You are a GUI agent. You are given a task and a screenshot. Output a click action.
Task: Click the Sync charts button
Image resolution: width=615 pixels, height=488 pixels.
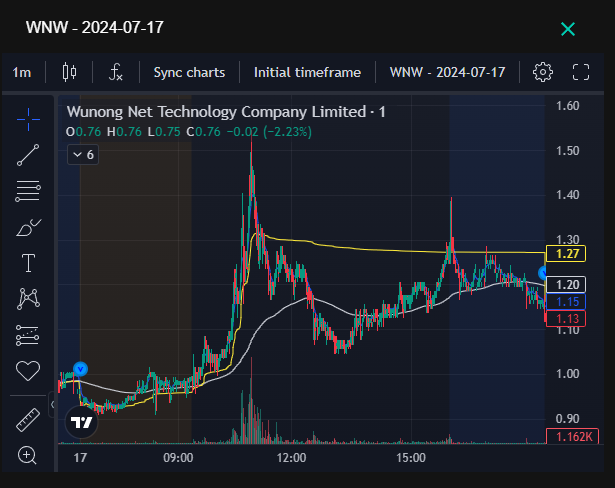(x=189, y=73)
